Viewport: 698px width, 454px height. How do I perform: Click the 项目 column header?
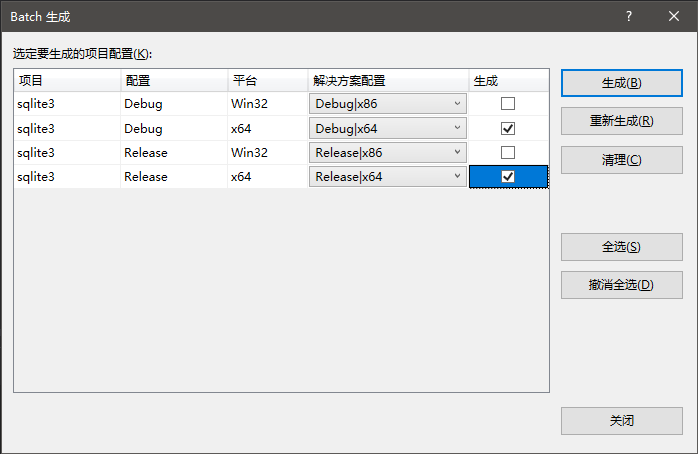[x=66, y=80]
